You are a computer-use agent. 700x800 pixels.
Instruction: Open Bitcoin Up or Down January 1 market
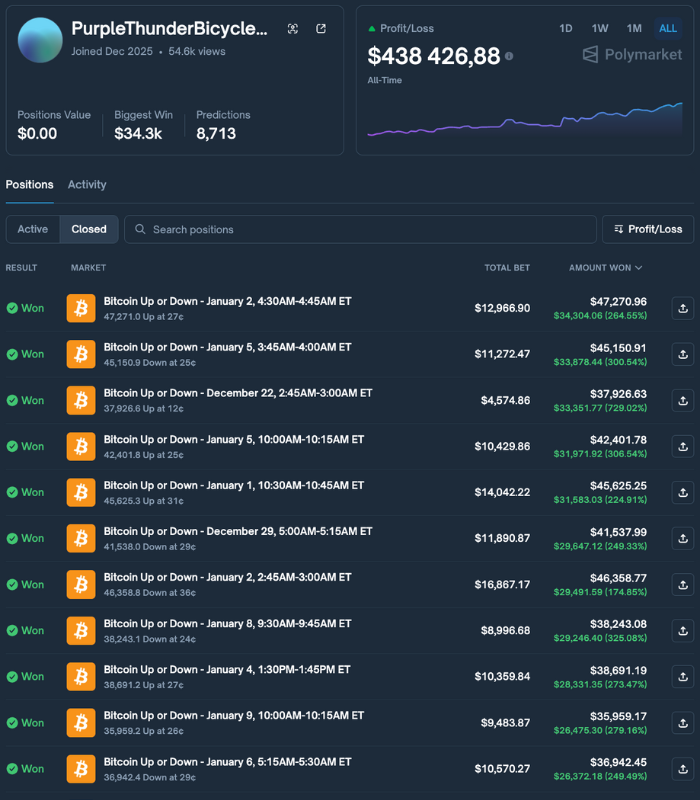[x=234, y=486]
